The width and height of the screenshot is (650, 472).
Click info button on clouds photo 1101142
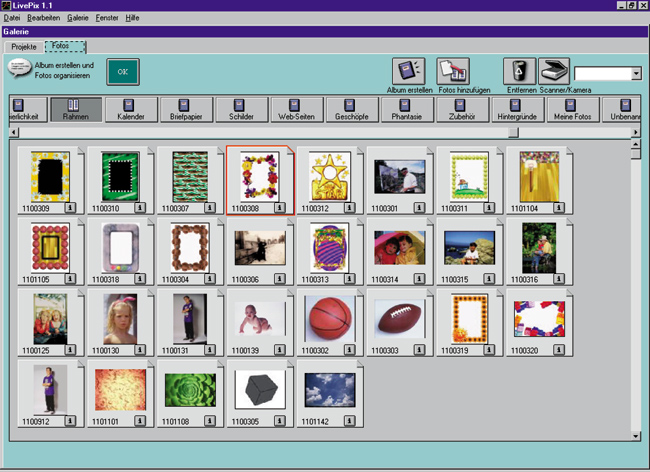tap(350, 424)
